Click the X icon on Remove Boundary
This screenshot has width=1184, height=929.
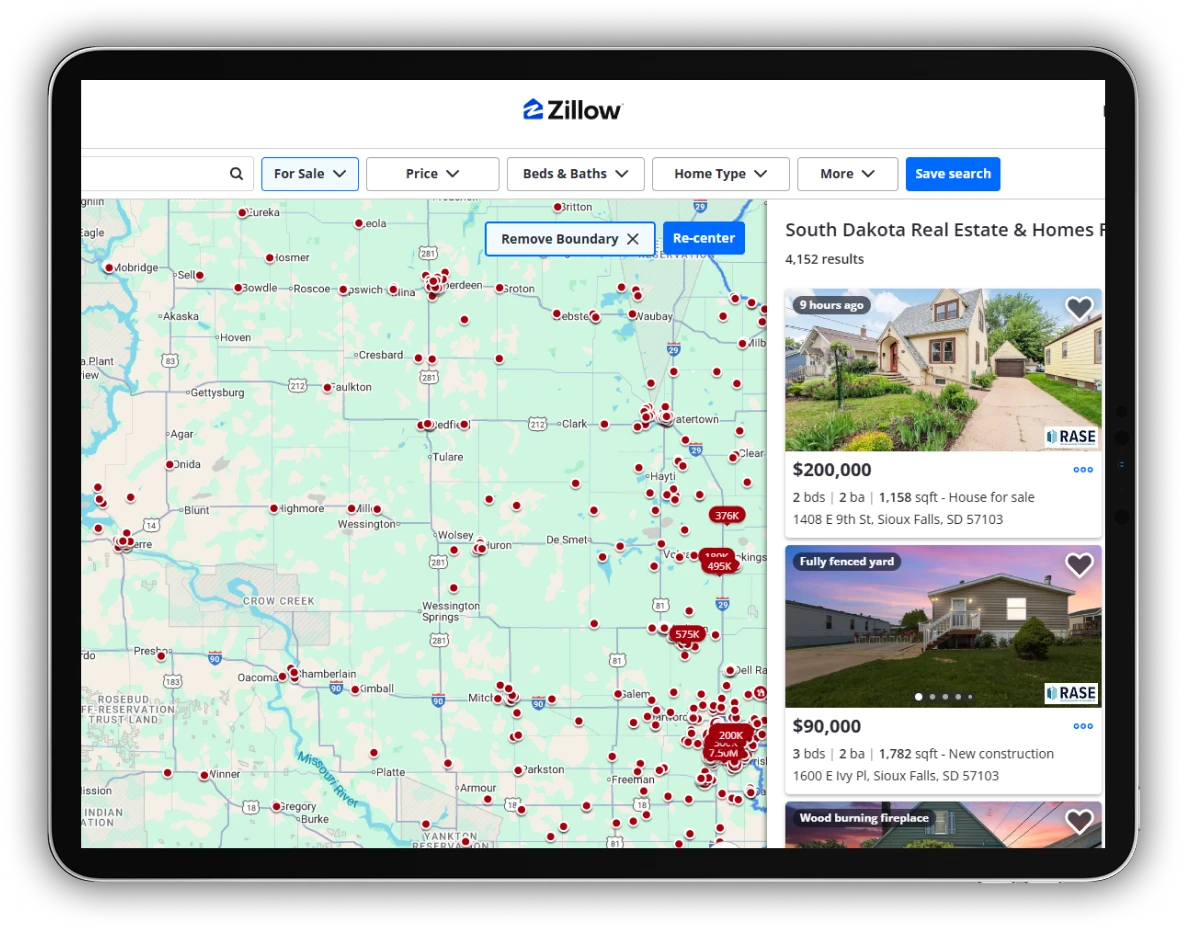point(633,239)
